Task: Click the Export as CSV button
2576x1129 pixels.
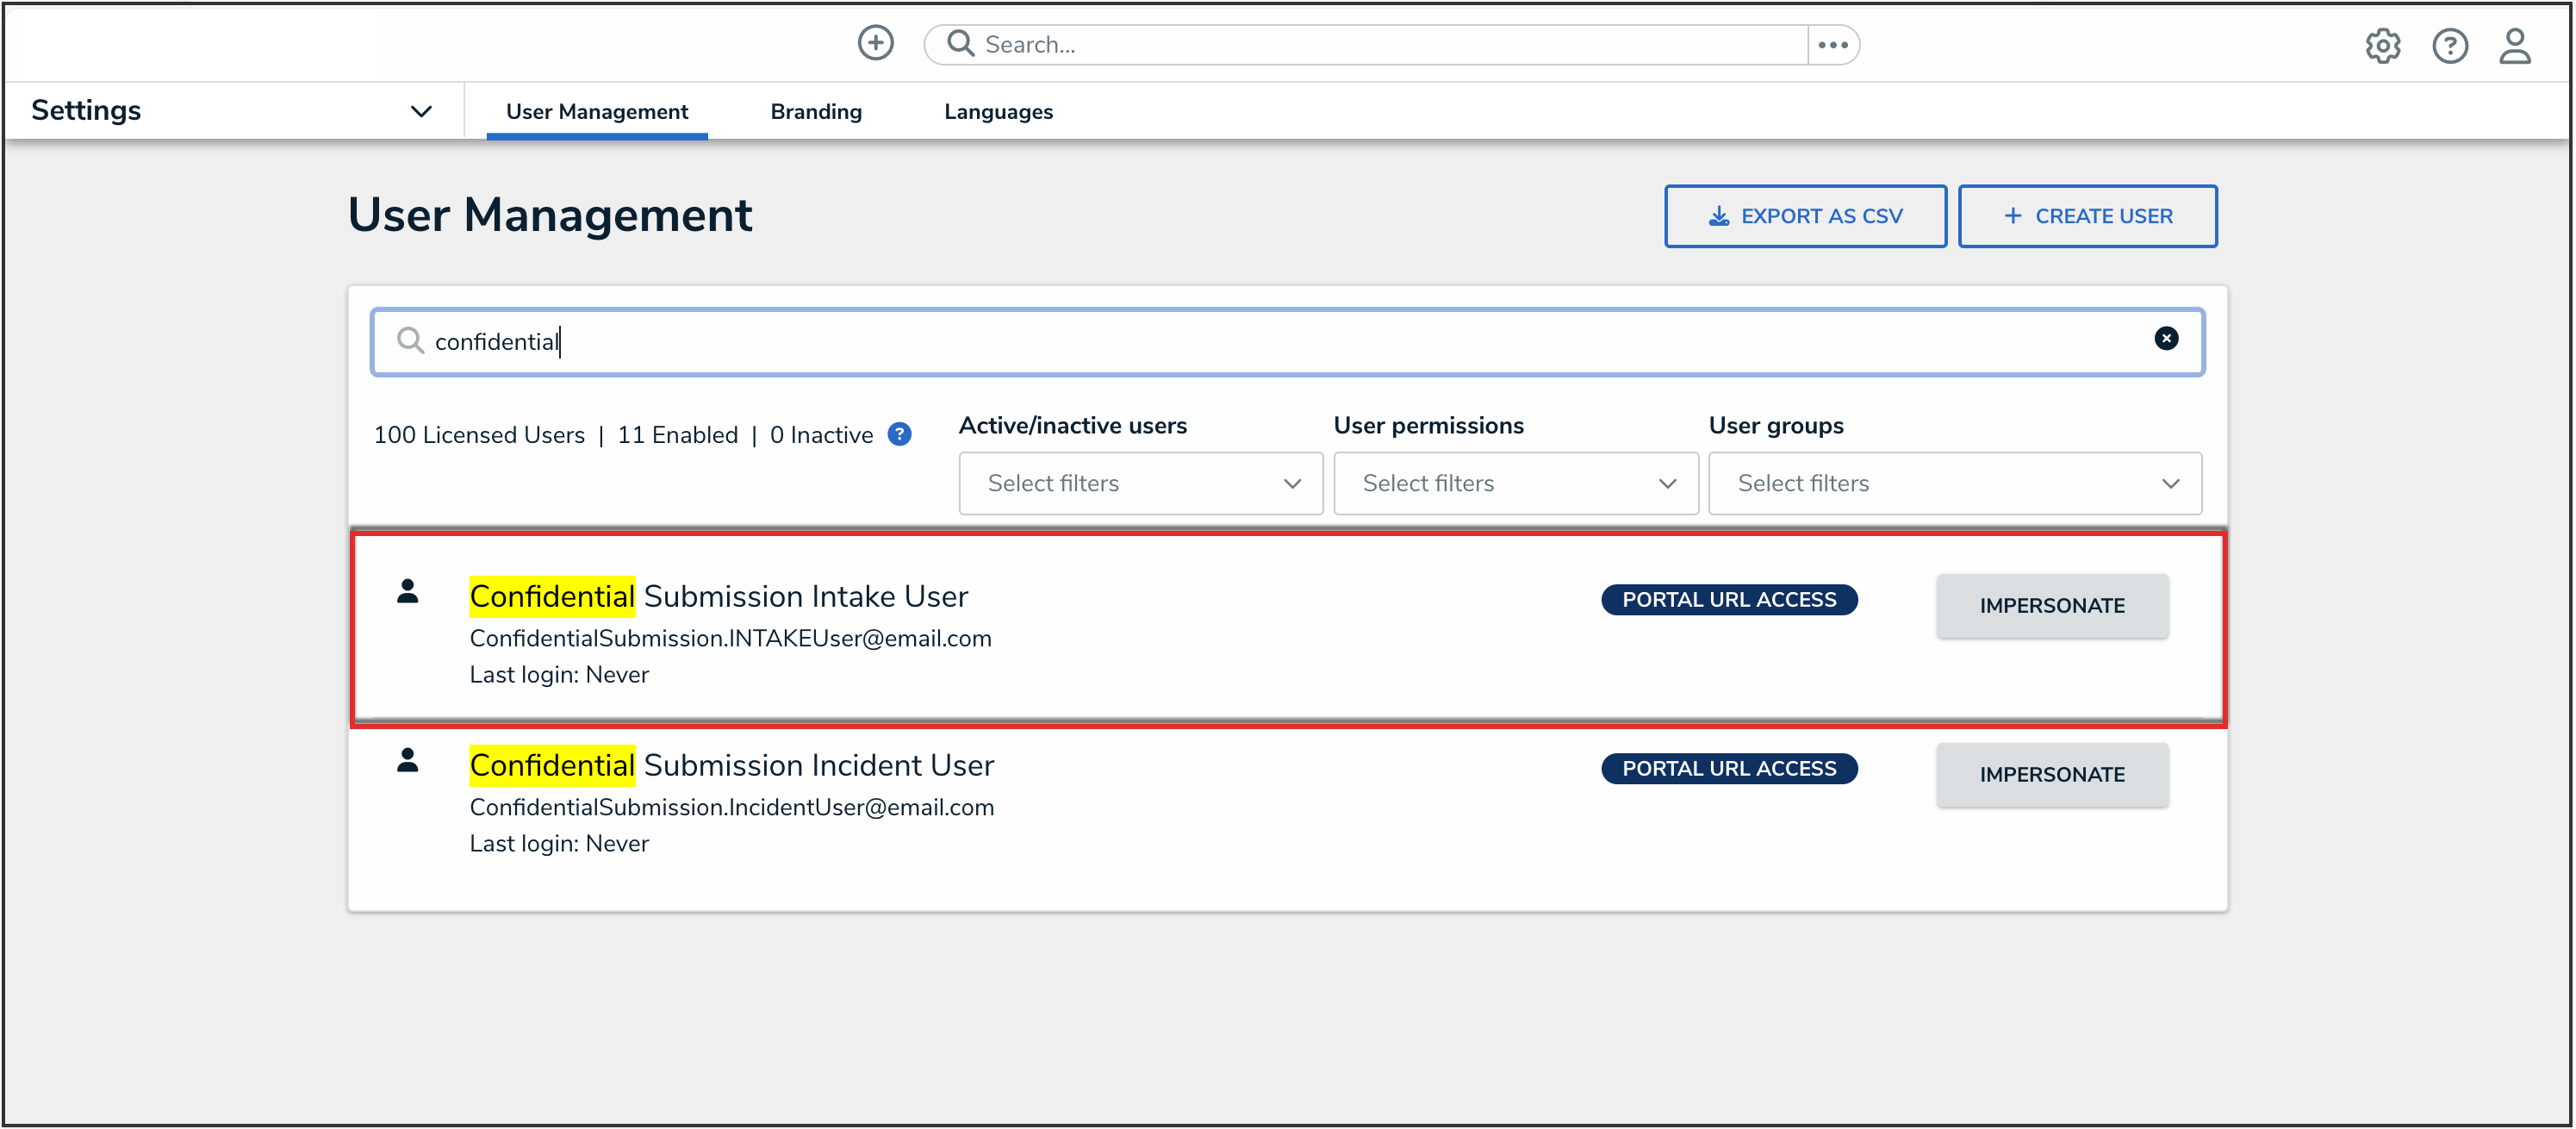Action: tap(1804, 216)
